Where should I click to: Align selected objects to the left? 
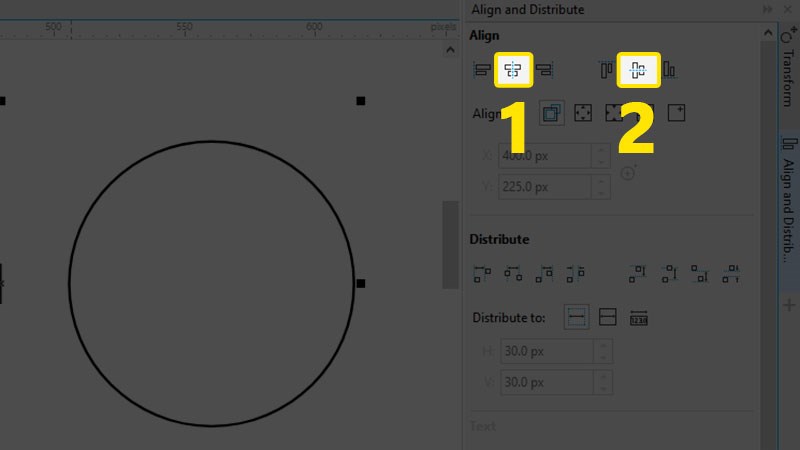[x=482, y=69]
